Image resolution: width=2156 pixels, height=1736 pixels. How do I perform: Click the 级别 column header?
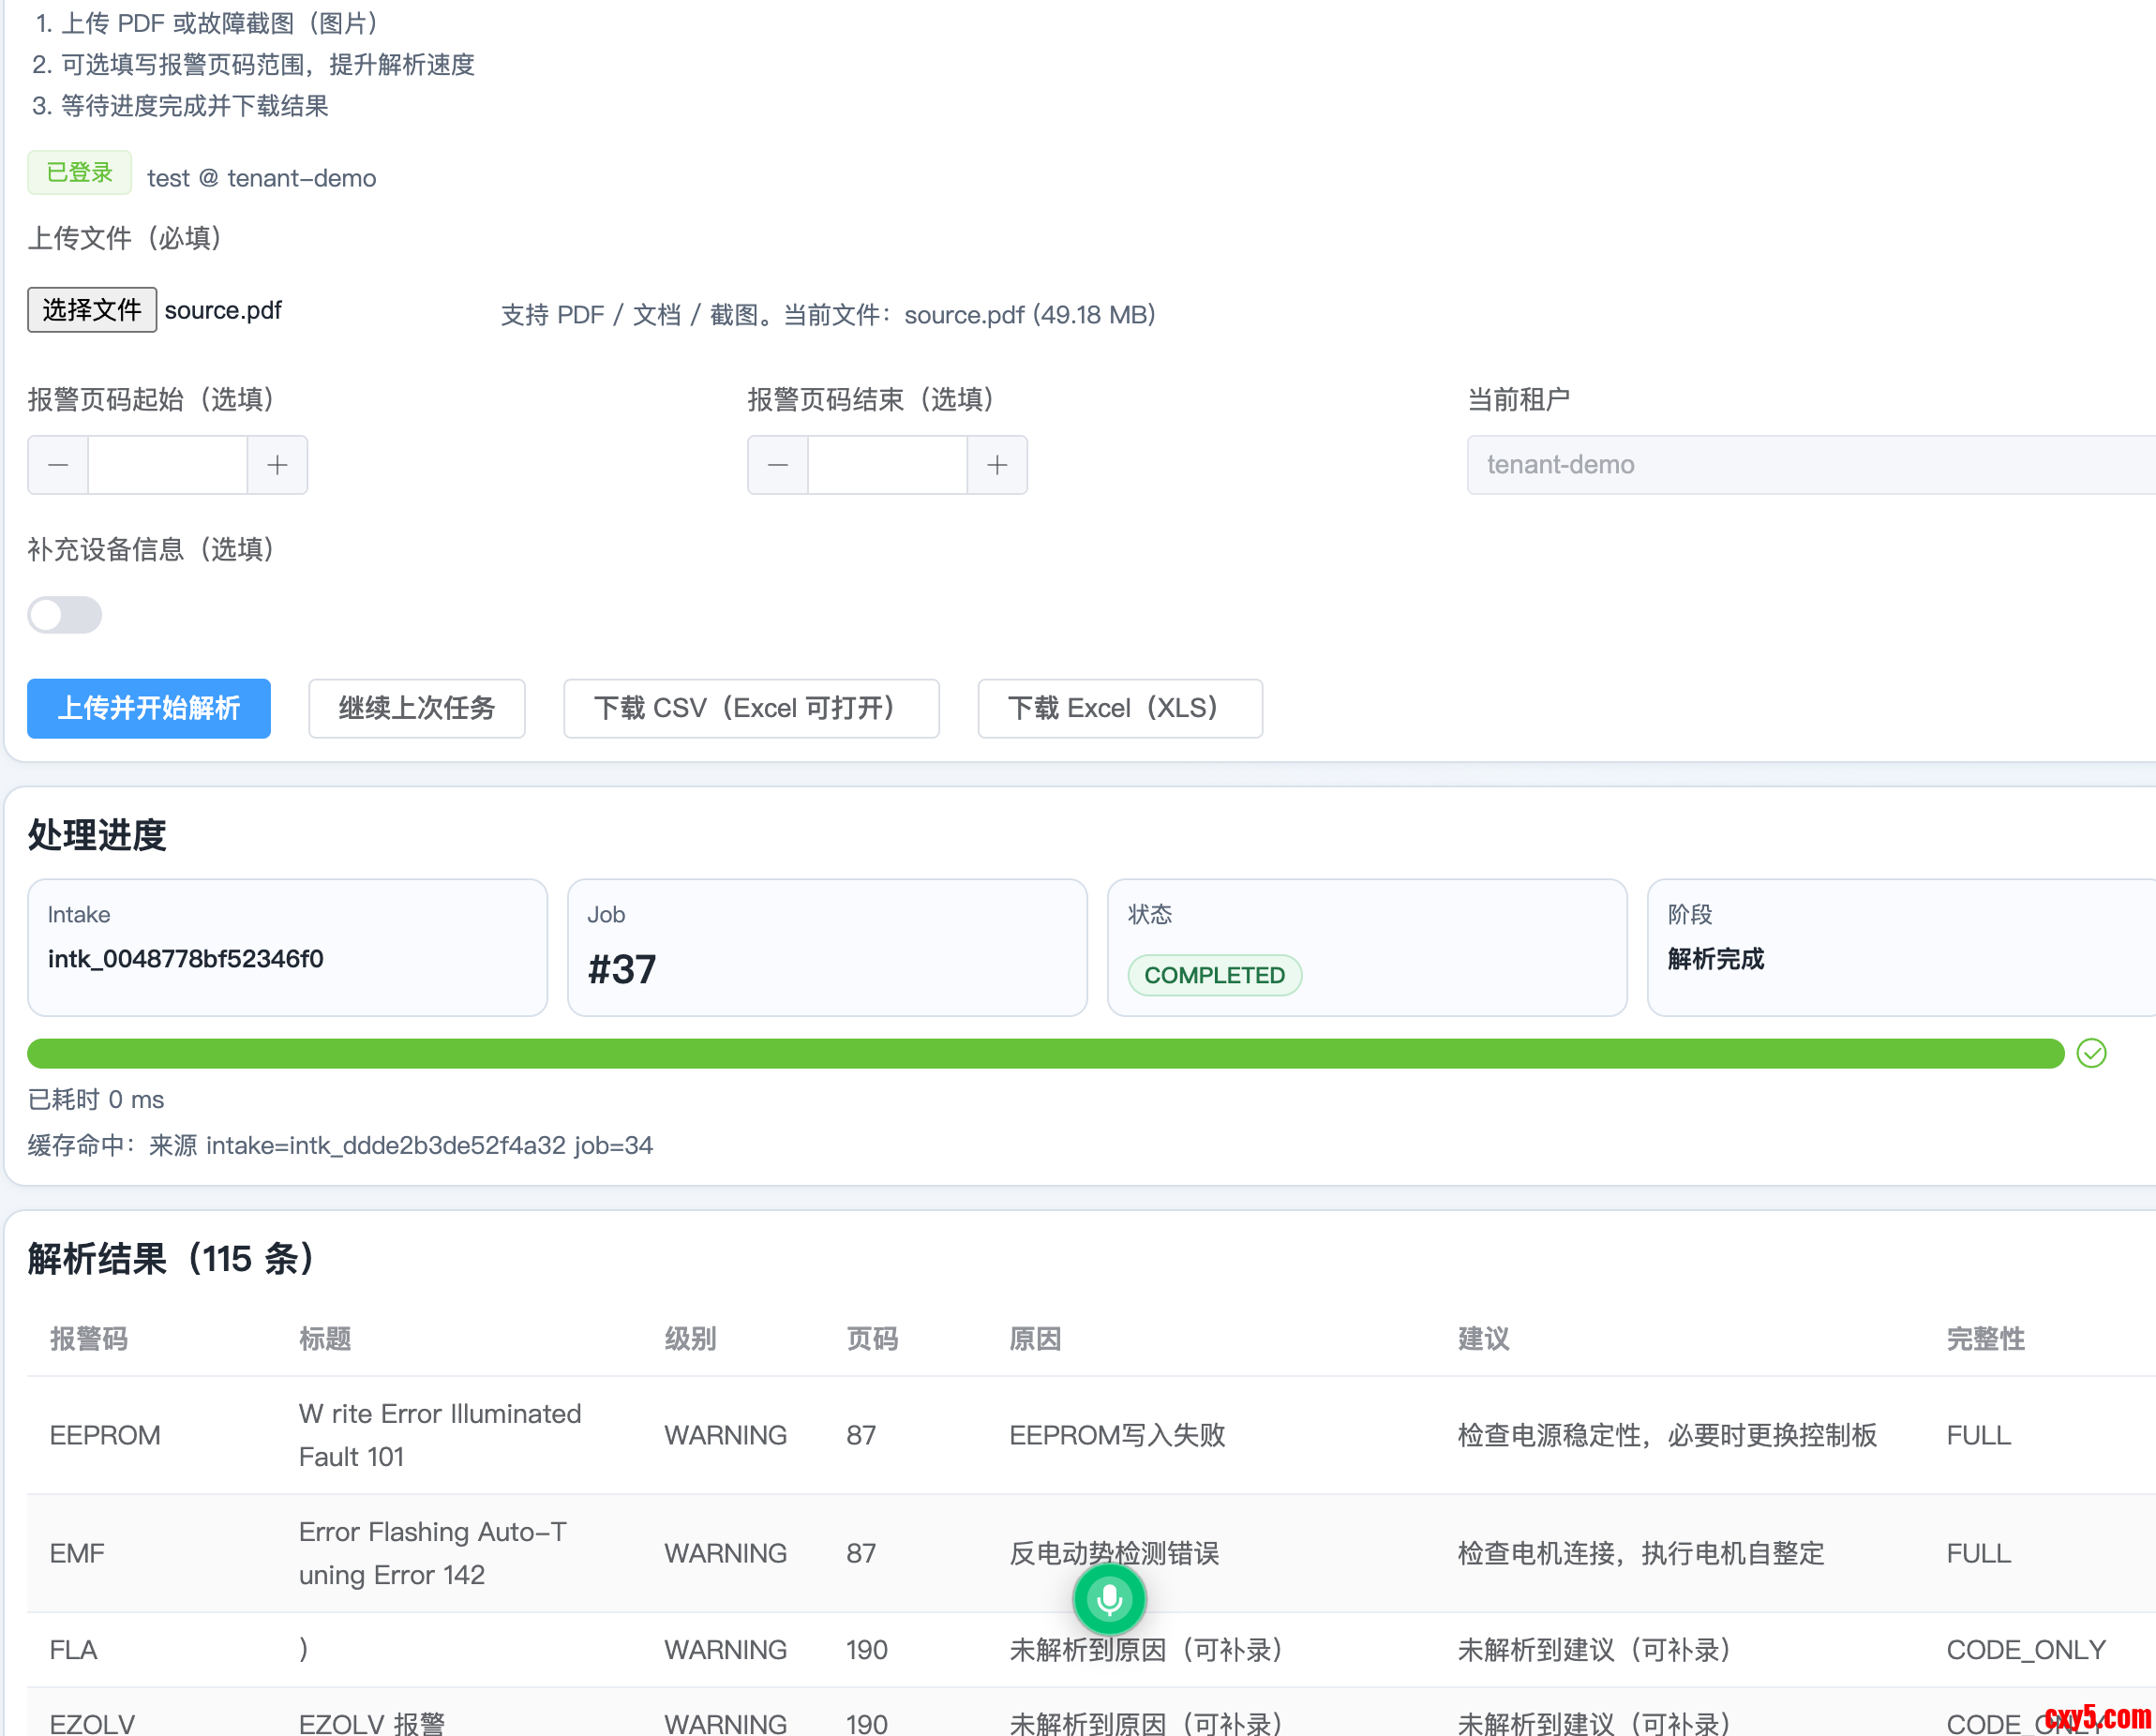point(690,1338)
